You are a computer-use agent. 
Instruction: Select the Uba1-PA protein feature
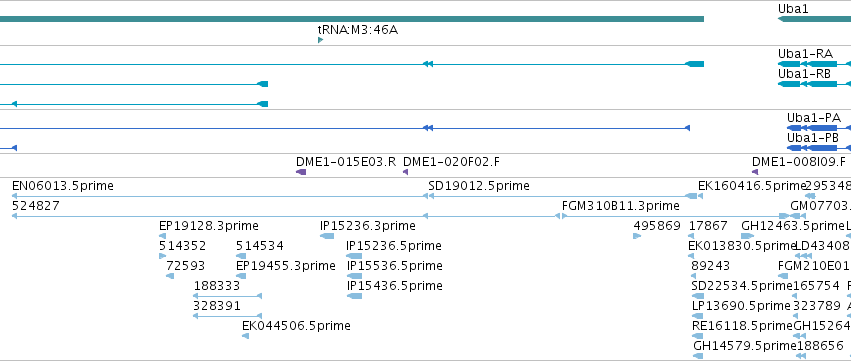click(819, 128)
